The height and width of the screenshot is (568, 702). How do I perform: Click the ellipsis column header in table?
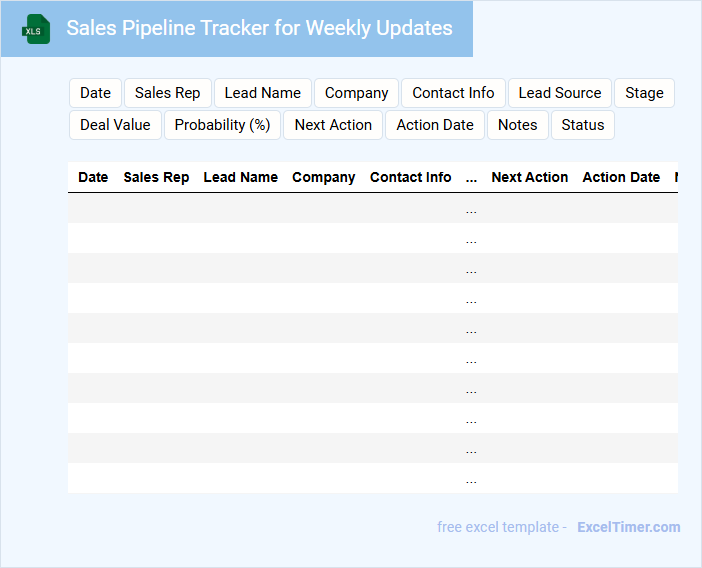pyautogui.click(x=471, y=177)
